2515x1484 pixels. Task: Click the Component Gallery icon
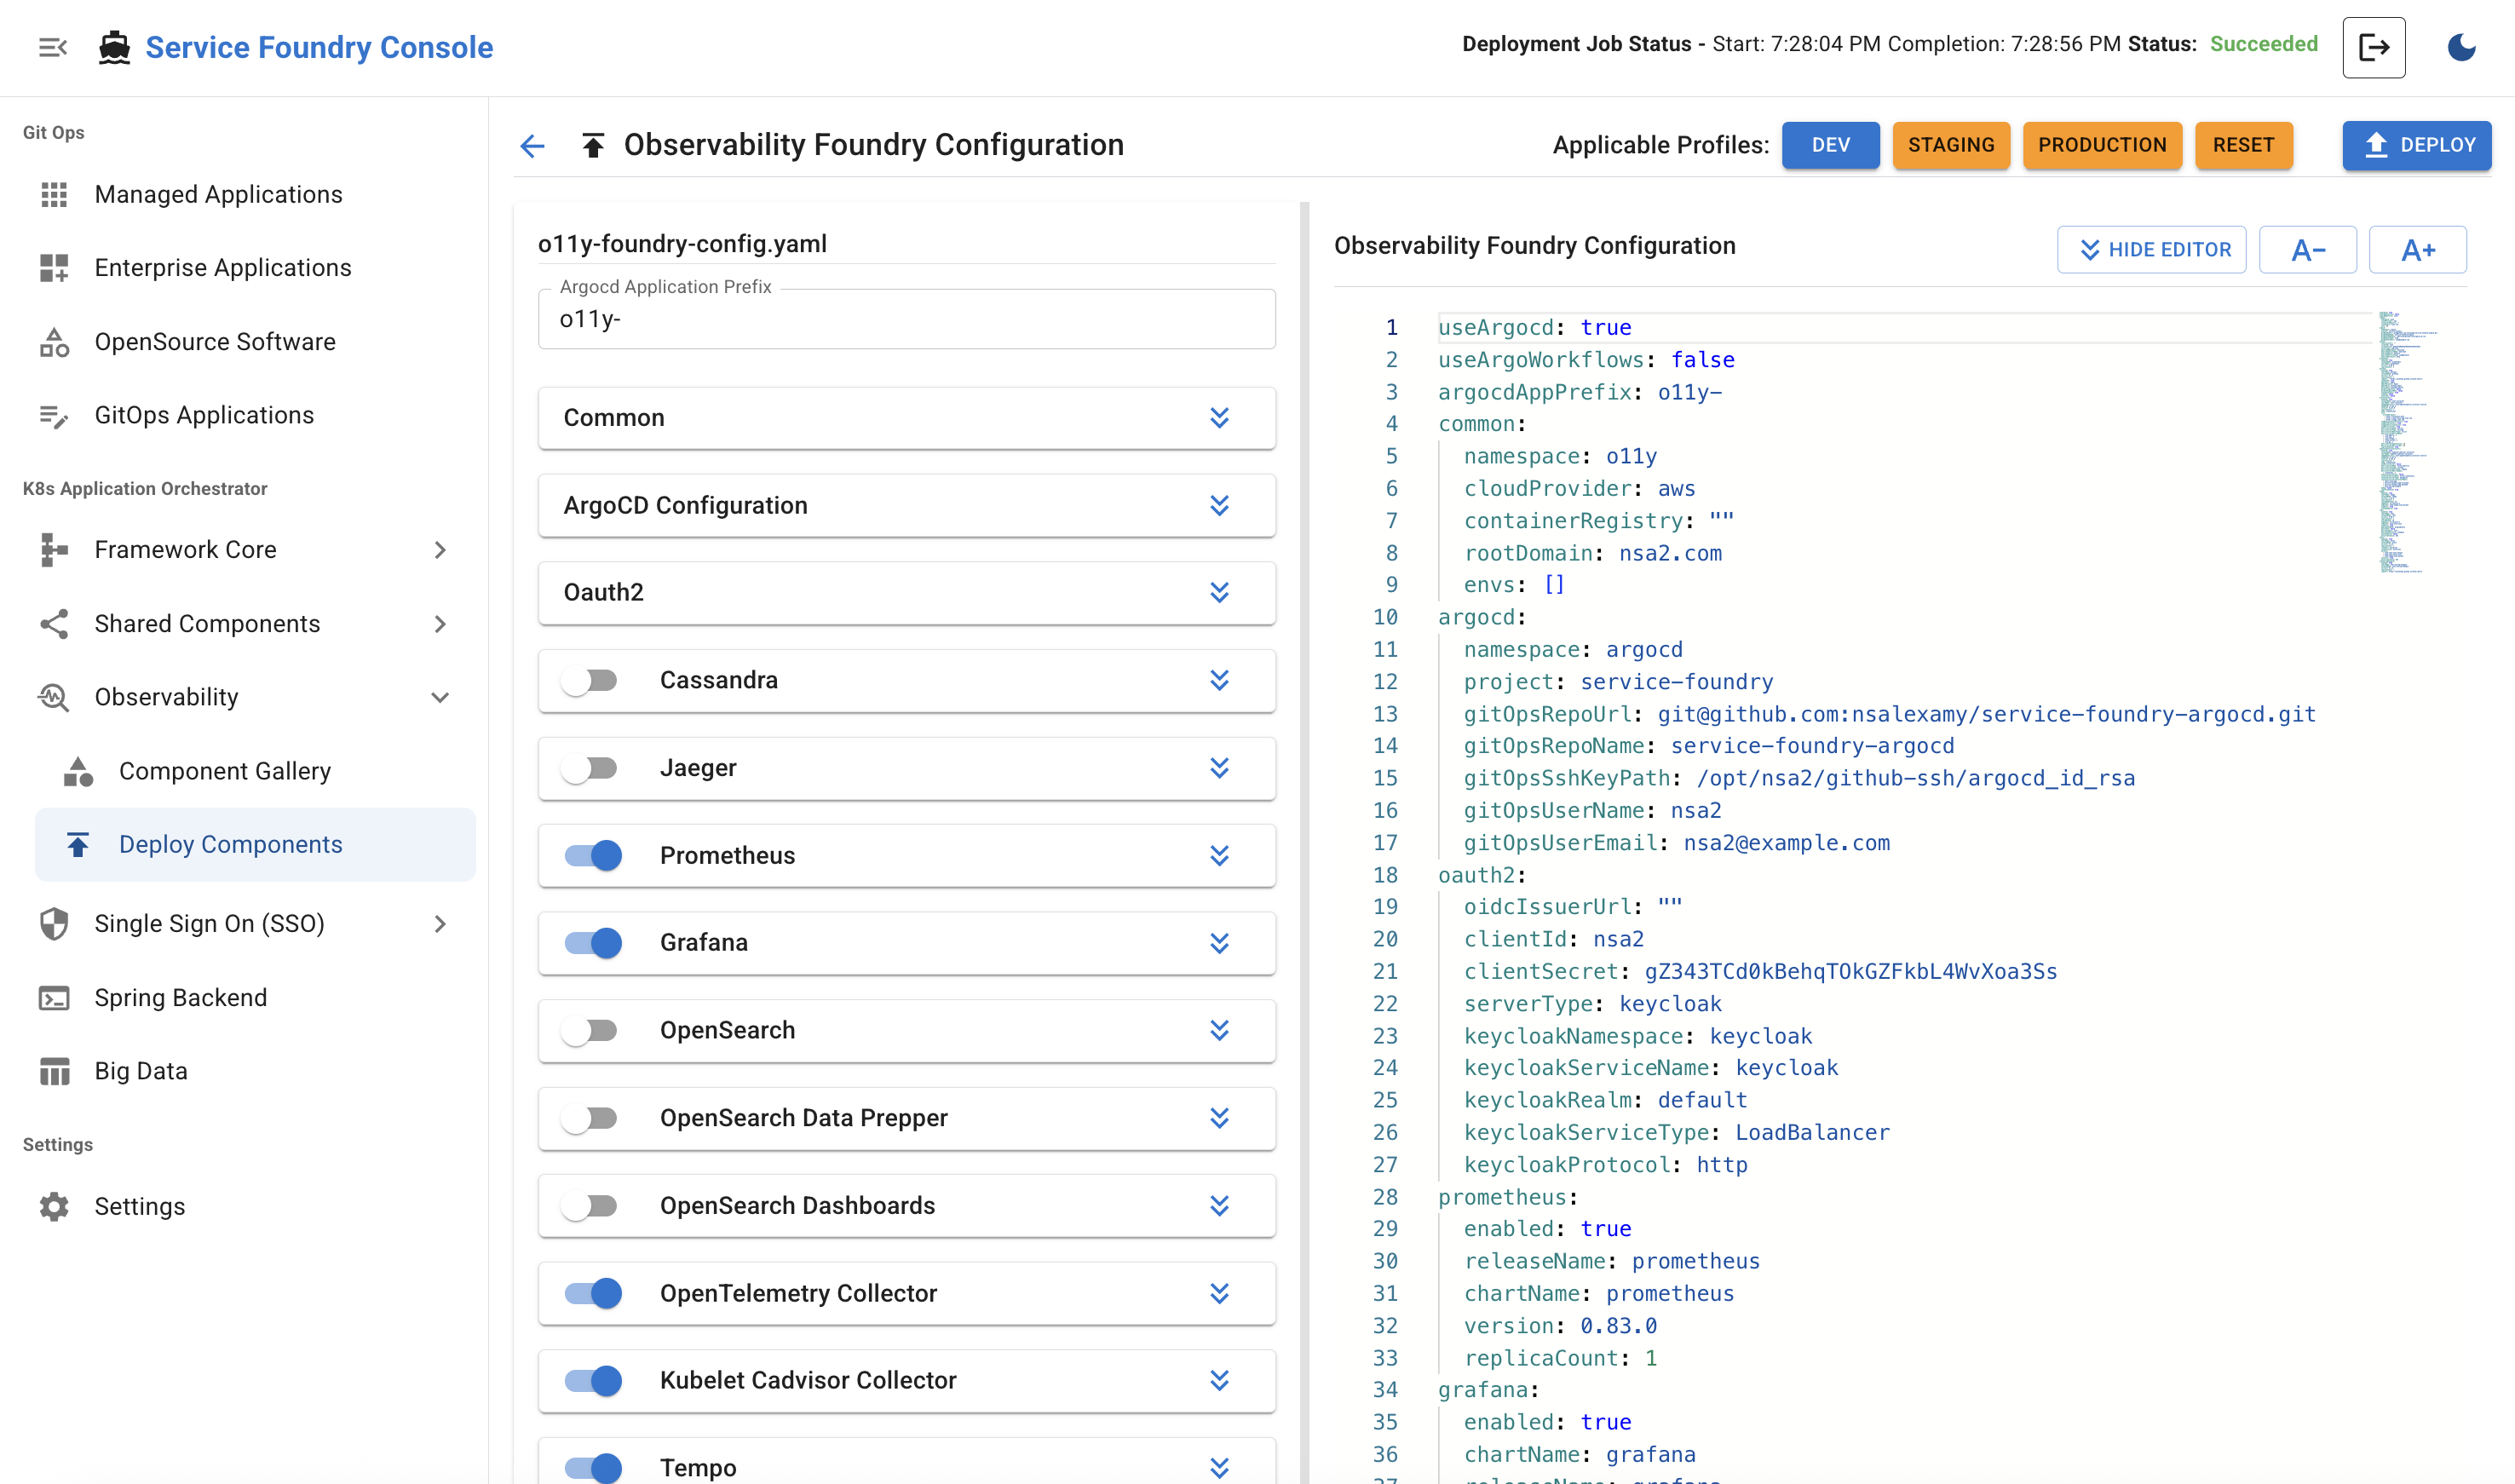[78, 771]
